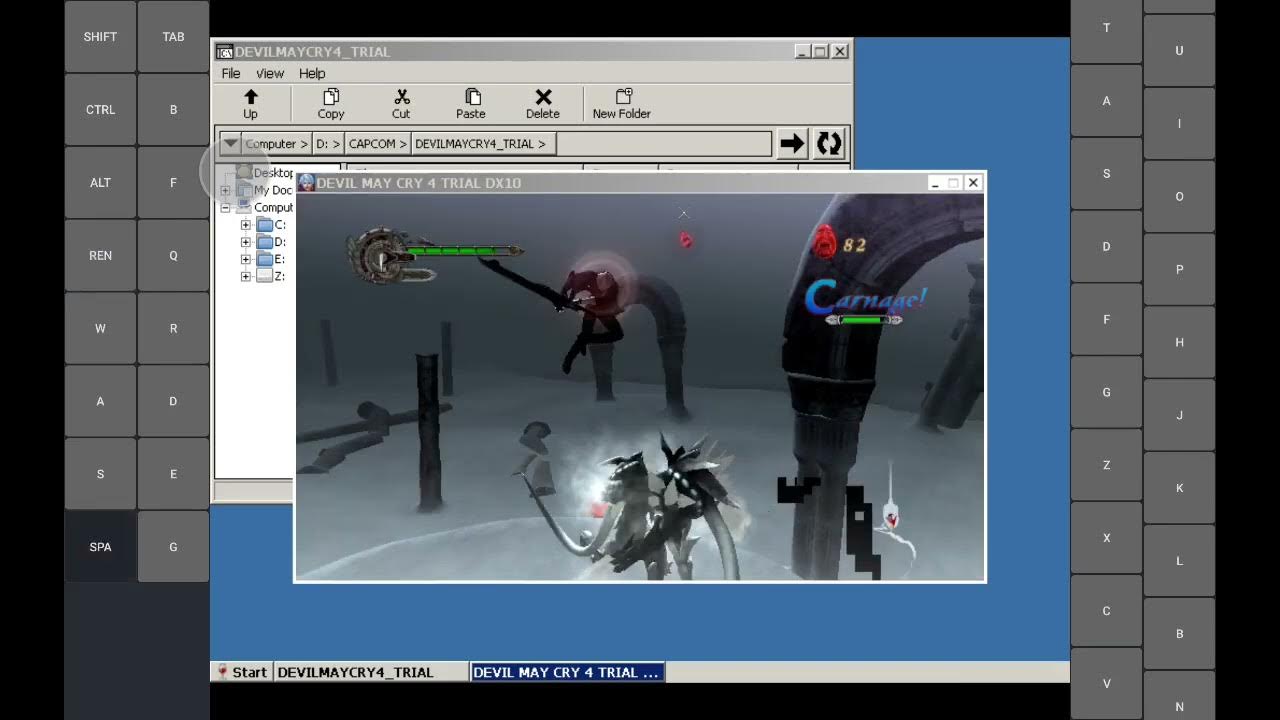Image resolution: width=1280 pixels, height=720 pixels.
Task: Expand the Z: drive node
Action: point(246,276)
